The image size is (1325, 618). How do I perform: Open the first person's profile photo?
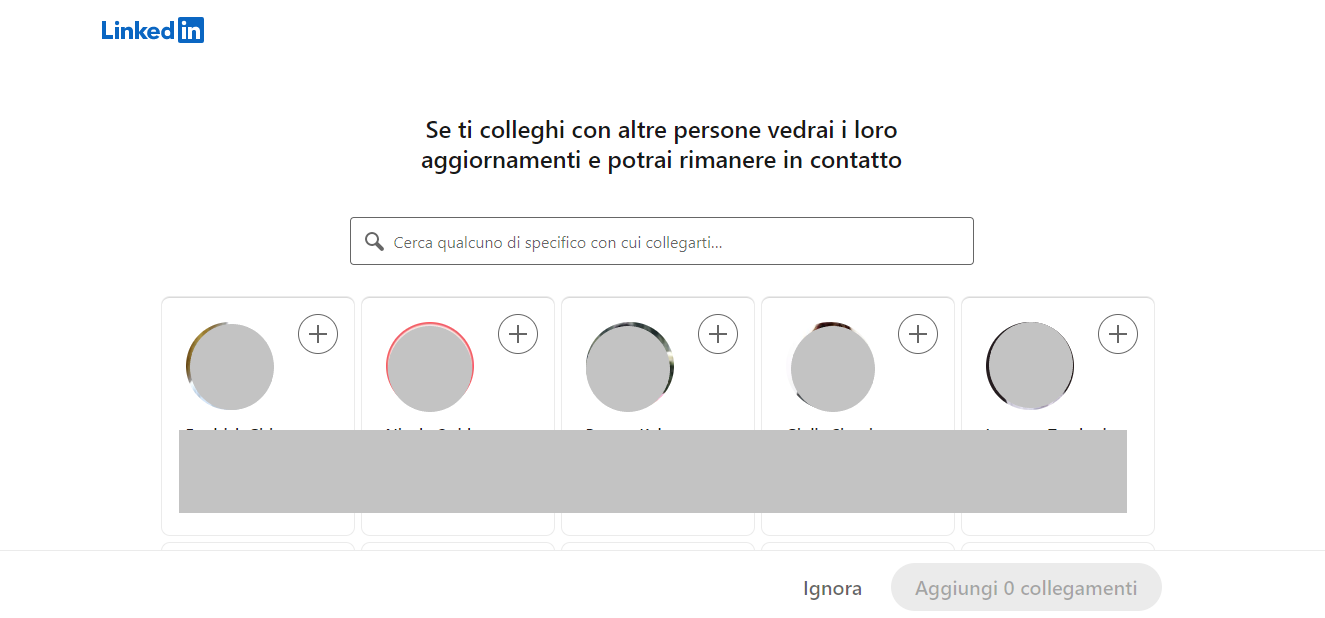click(229, 366)
